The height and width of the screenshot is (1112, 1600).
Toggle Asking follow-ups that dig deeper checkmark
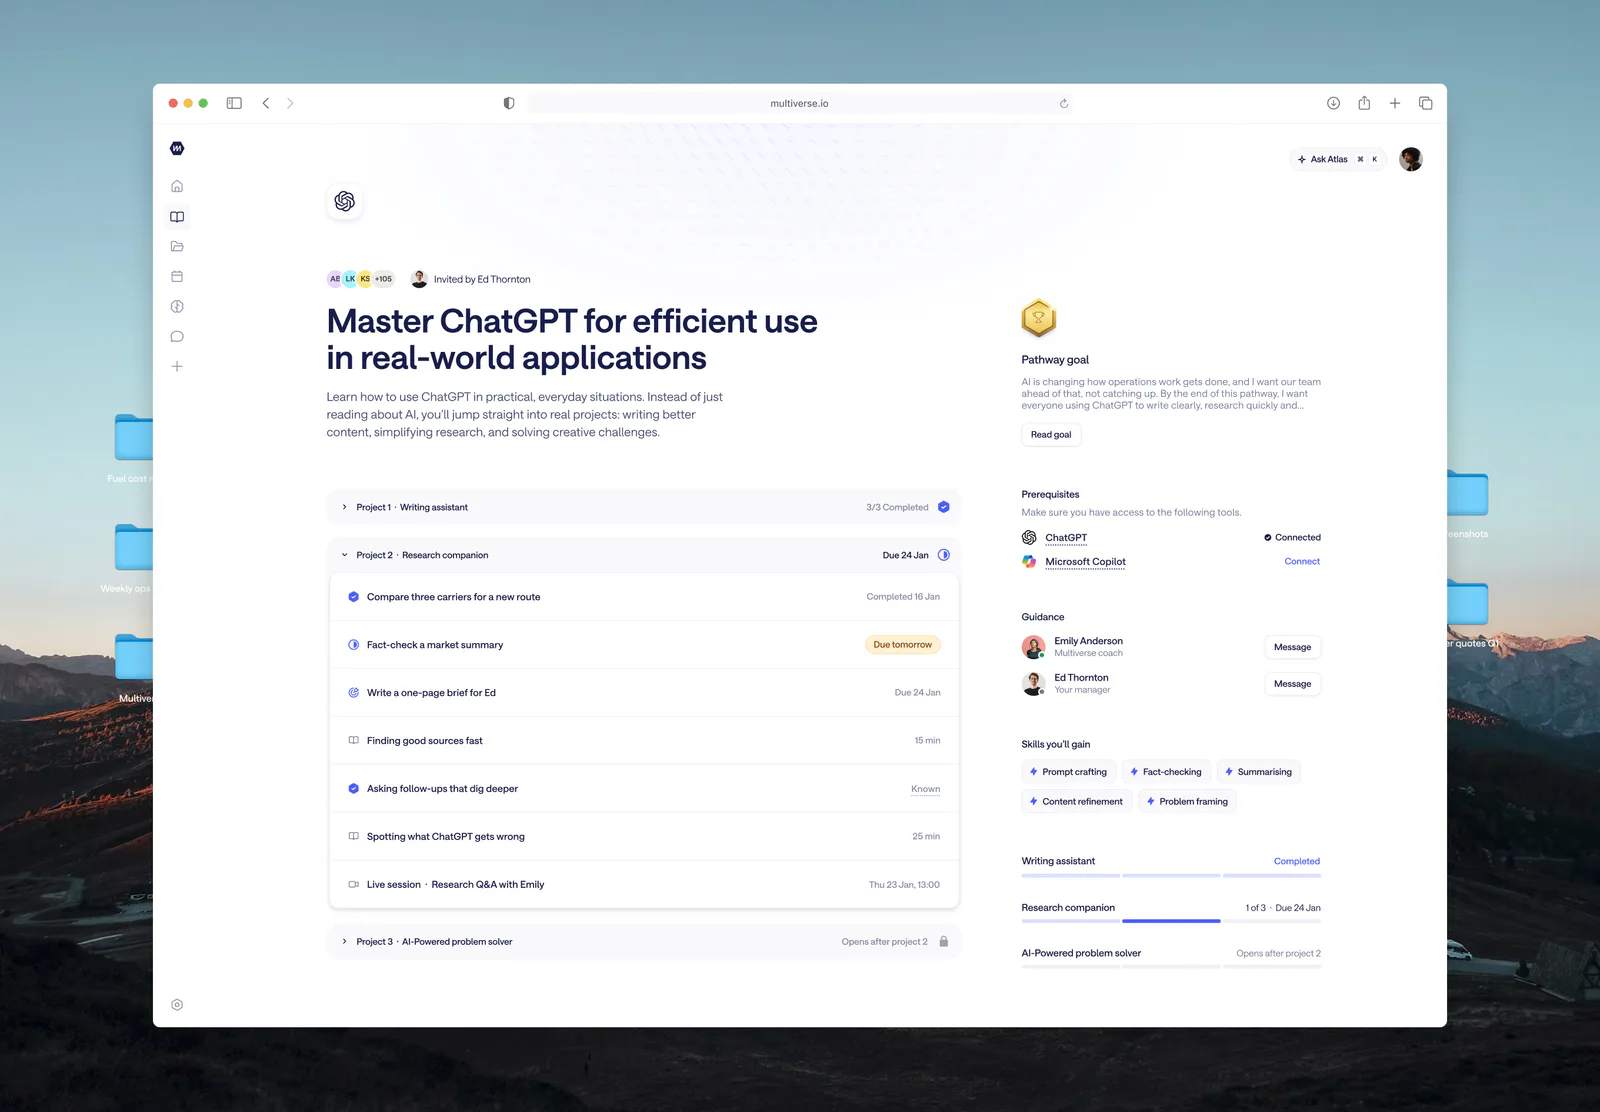pos(353,789)
